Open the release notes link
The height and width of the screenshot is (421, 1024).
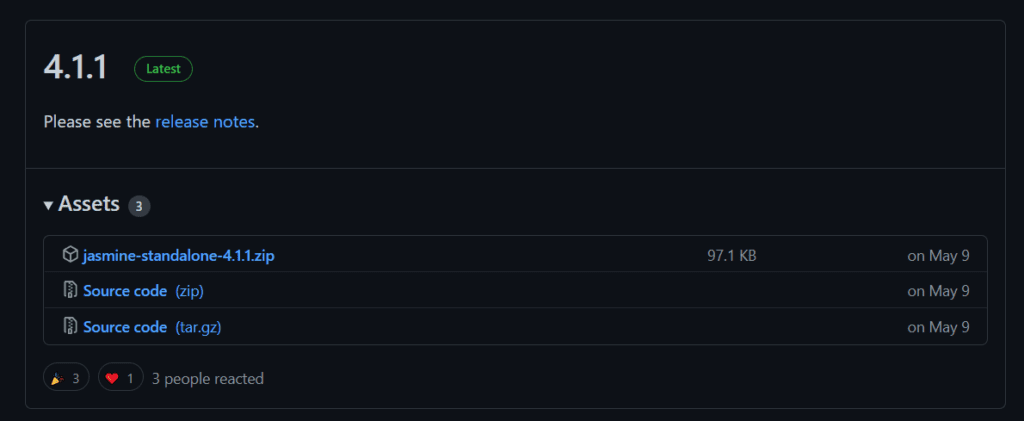pos(205,122)
